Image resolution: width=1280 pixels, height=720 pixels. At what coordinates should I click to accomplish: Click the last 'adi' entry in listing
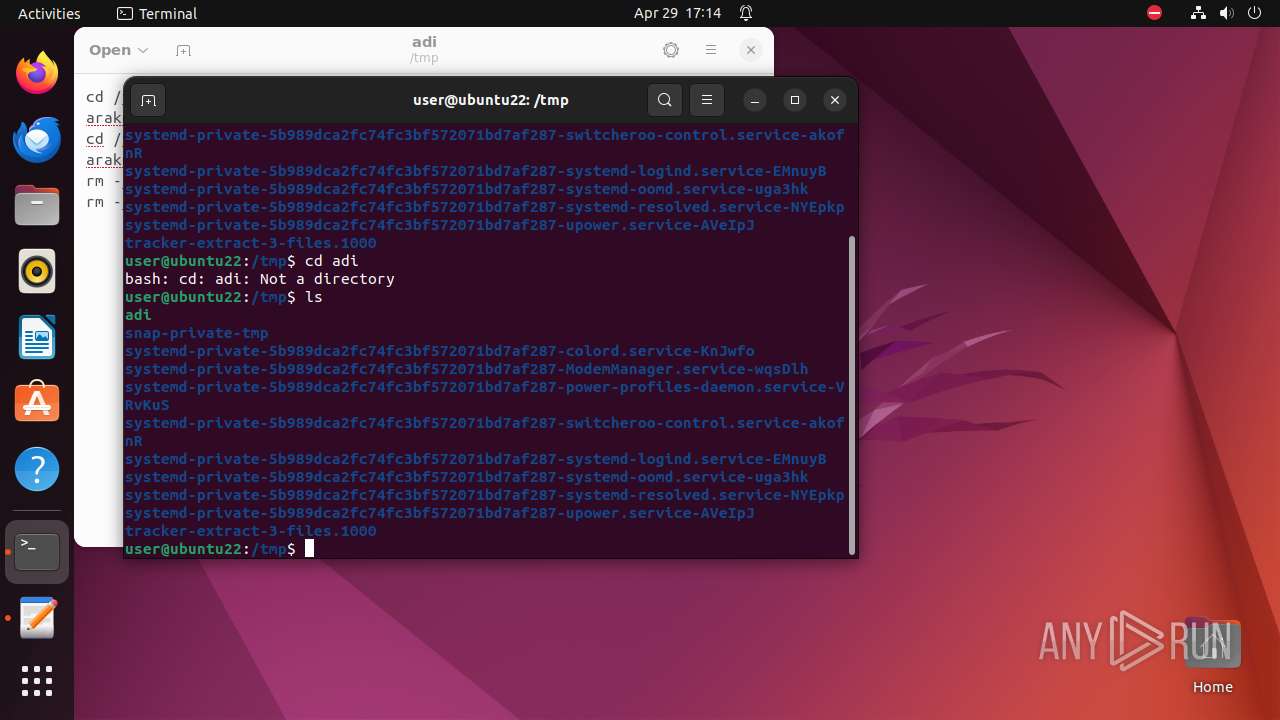click(x=138, y=315)
